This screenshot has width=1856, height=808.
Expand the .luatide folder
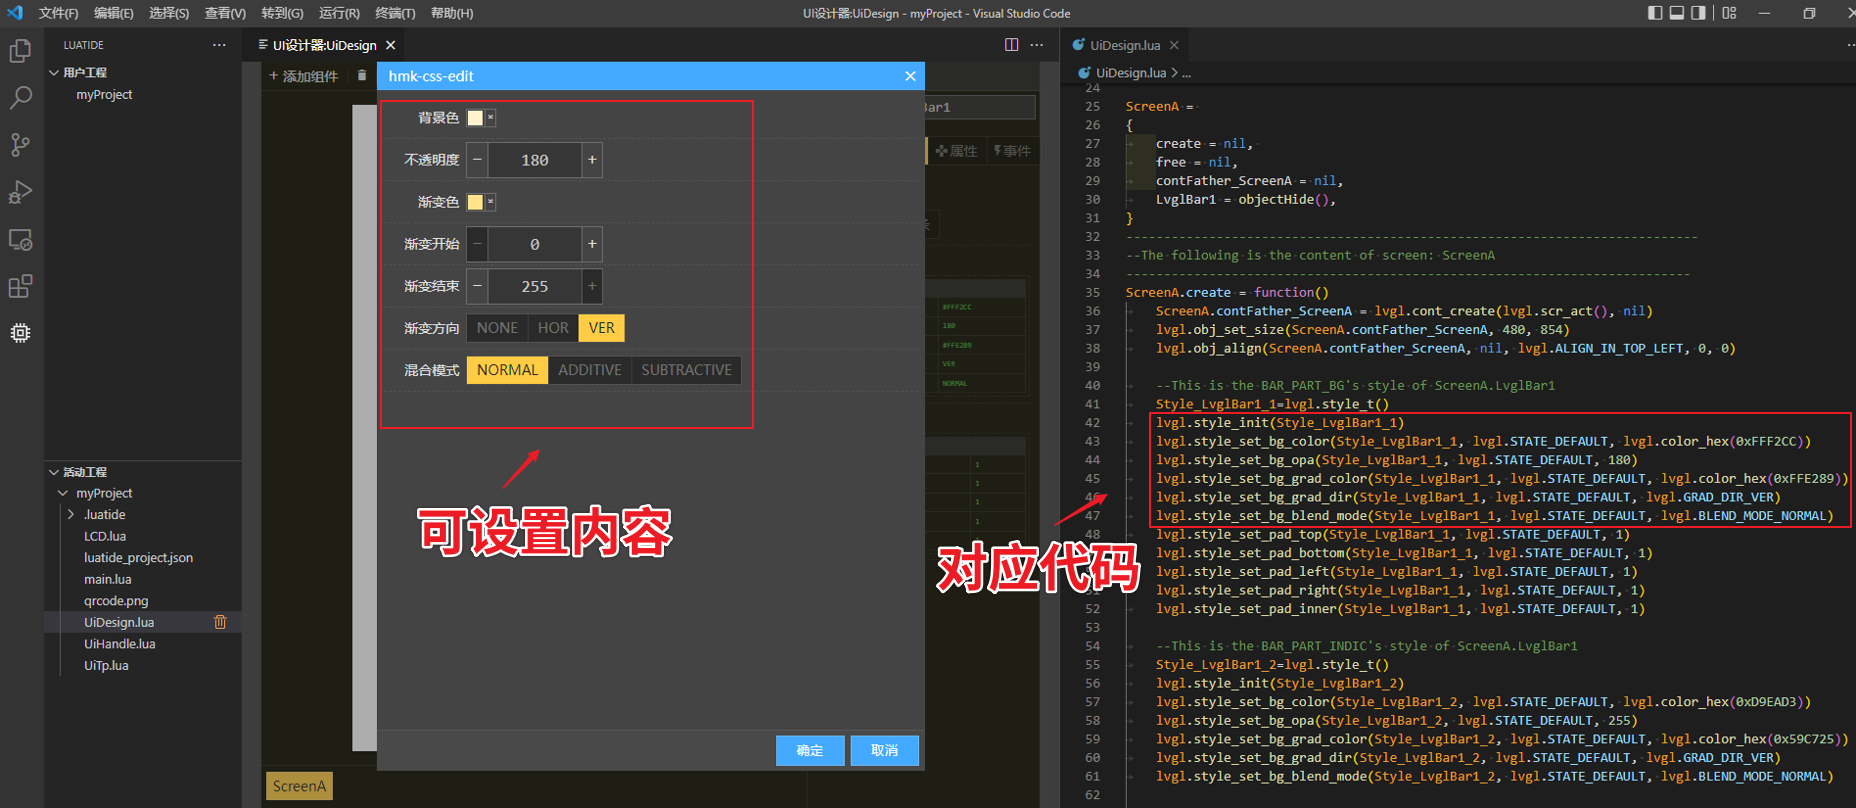(x=71, y=515)
